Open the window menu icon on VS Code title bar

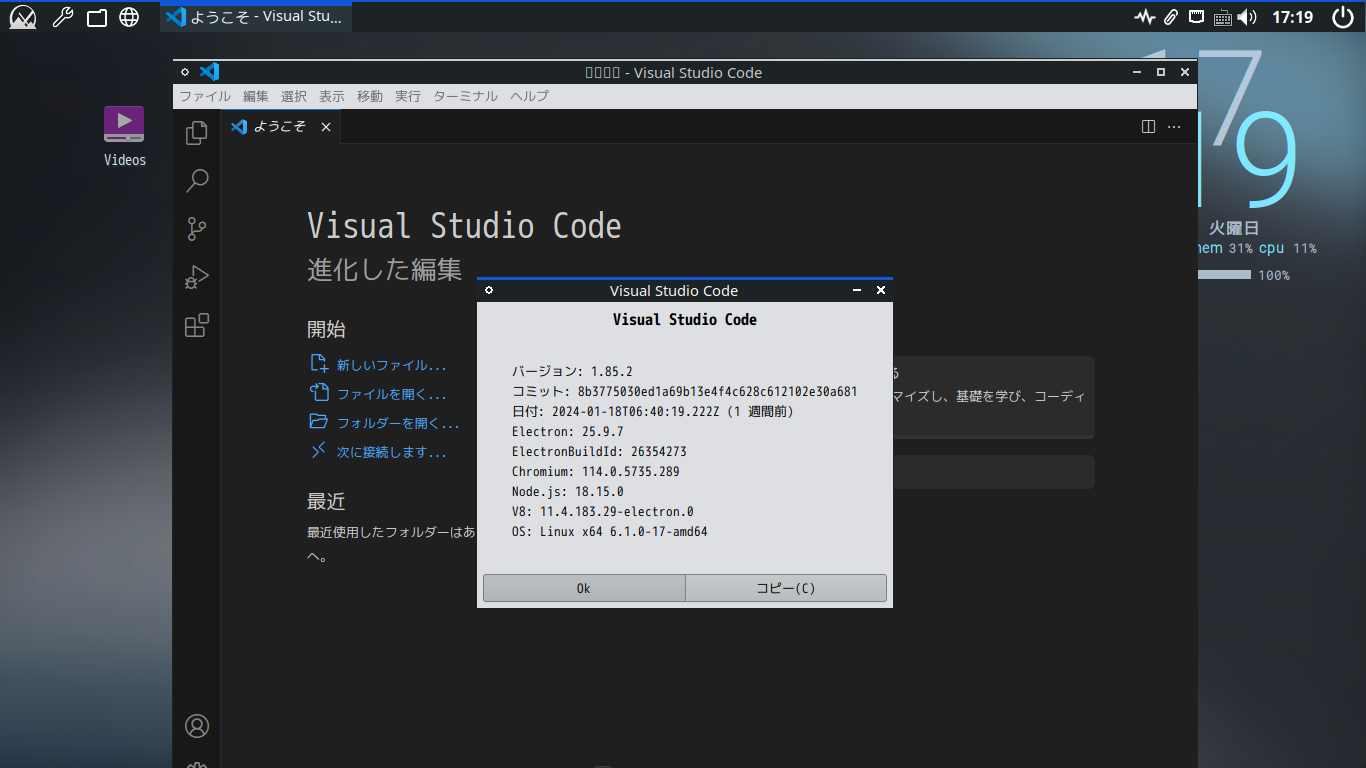(x=185, y=72)
